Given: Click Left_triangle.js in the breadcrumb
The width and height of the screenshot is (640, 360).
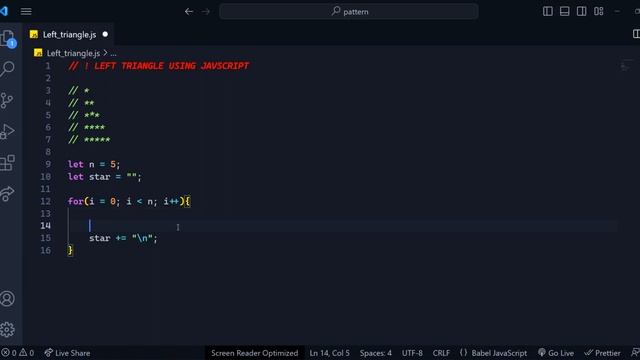Looking at the screenshot, I should tap(73, 53).
